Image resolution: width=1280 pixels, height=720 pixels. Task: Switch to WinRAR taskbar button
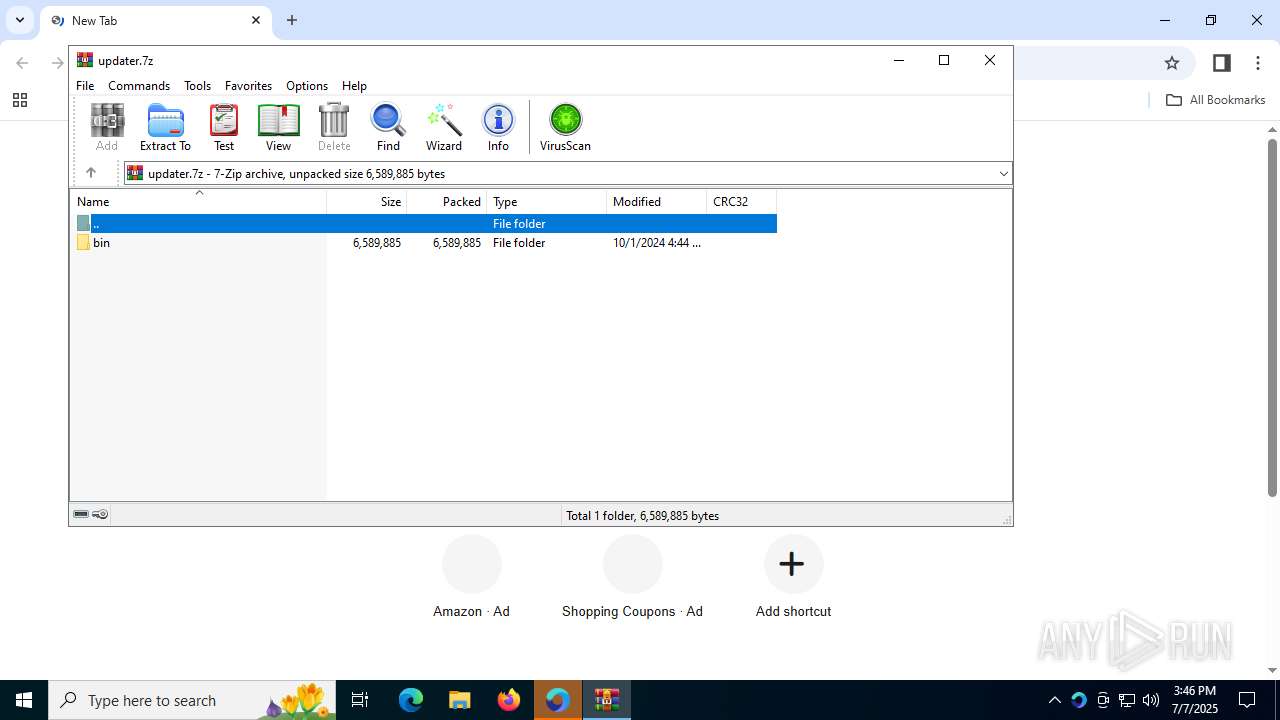click(x=607, y=700)
